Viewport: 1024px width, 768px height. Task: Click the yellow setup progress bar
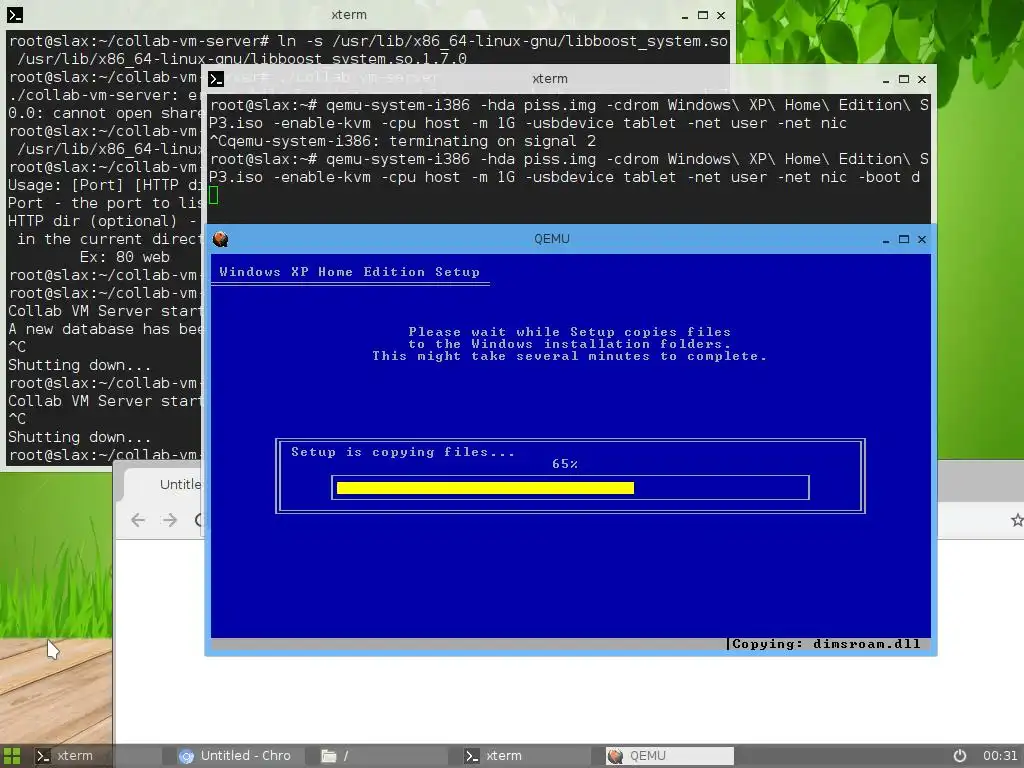coord(485,488)
